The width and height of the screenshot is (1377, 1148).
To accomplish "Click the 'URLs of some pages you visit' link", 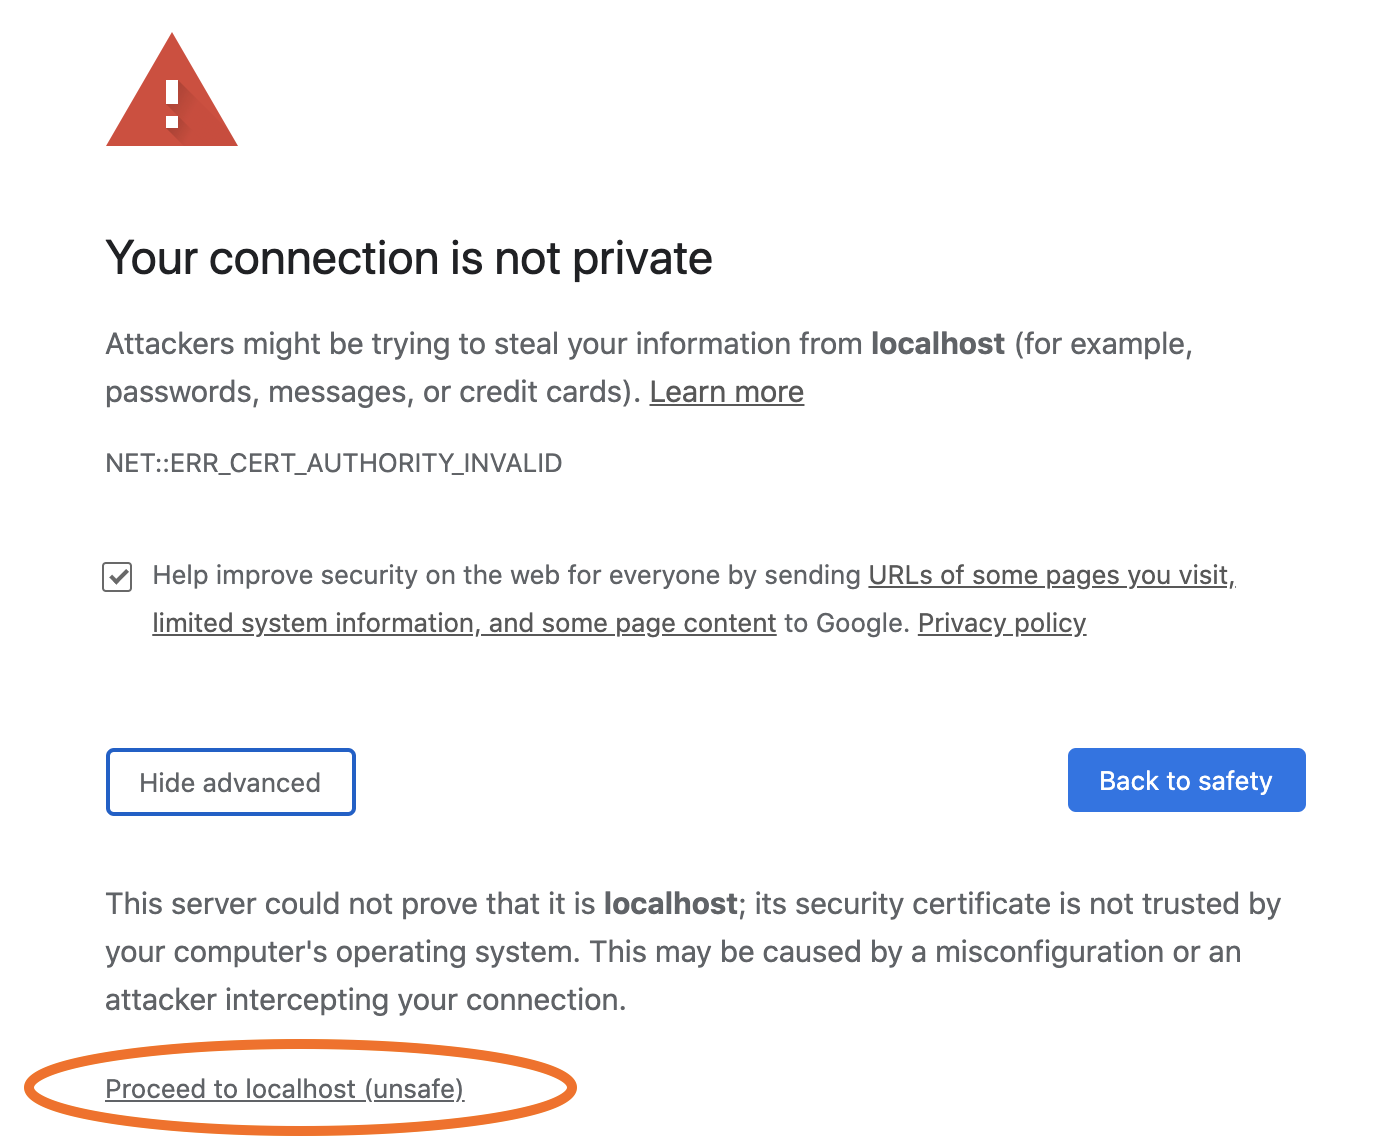I will [x=1051, y=575].
